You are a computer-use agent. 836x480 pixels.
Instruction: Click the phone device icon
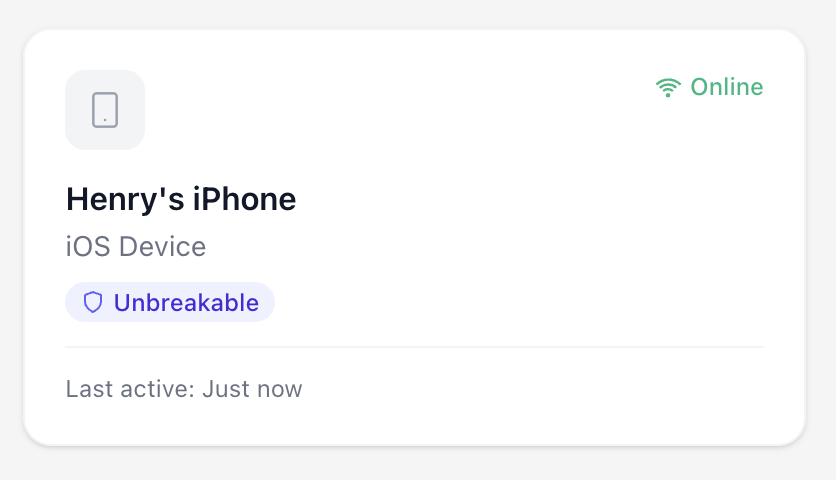105,110
